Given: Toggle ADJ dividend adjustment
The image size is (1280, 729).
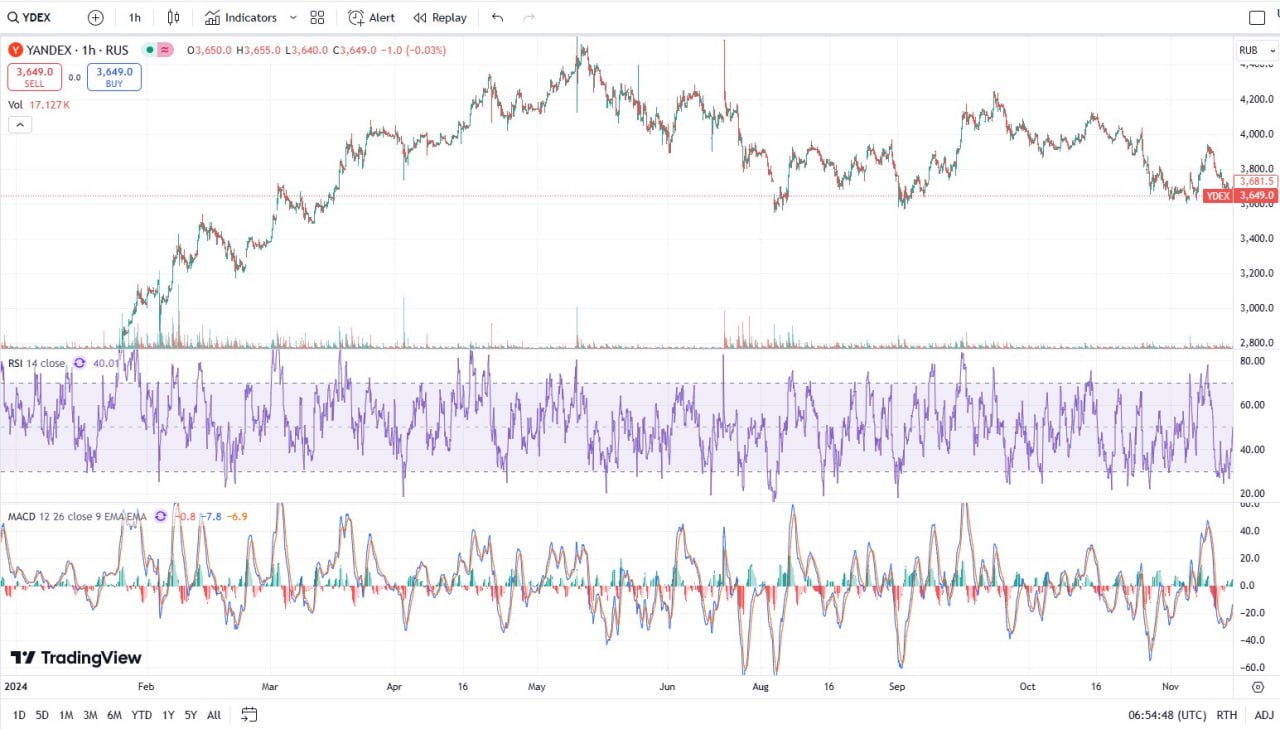Looking at the screenshot, I should [1264, 715].
